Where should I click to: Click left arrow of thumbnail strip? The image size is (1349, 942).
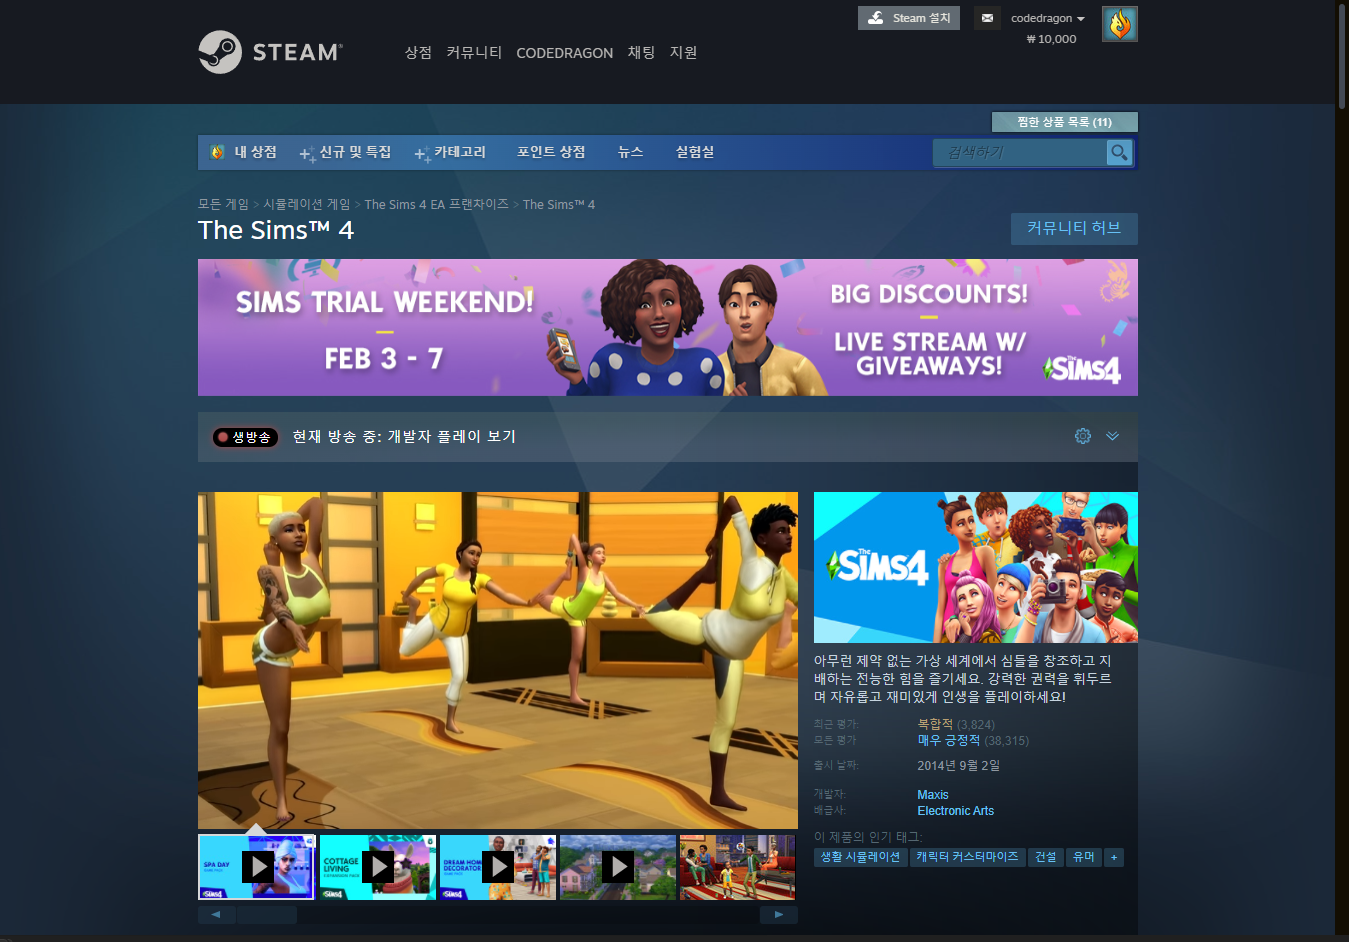click(216, 914)
